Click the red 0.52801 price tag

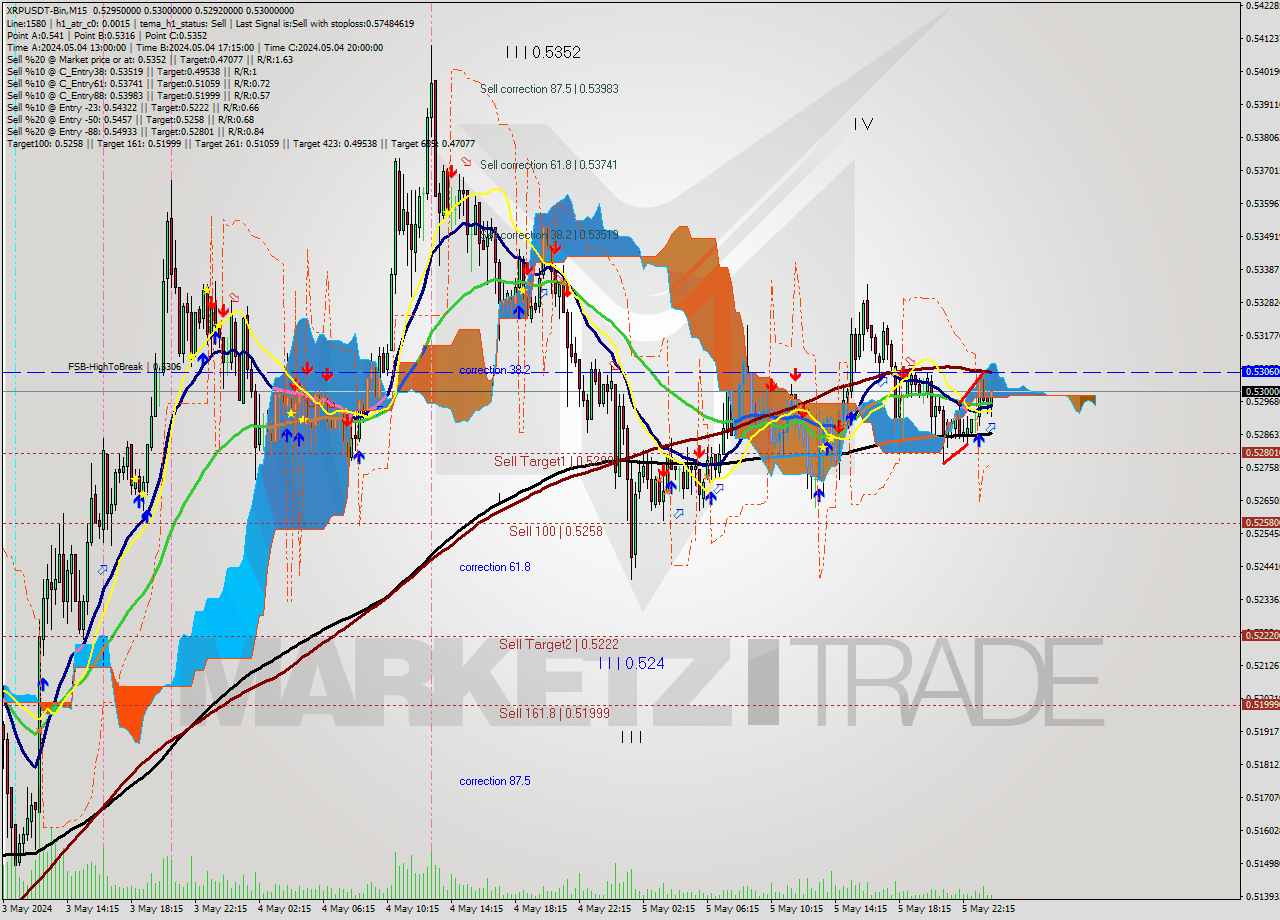pyautogui.click(x=1260, y=453)
